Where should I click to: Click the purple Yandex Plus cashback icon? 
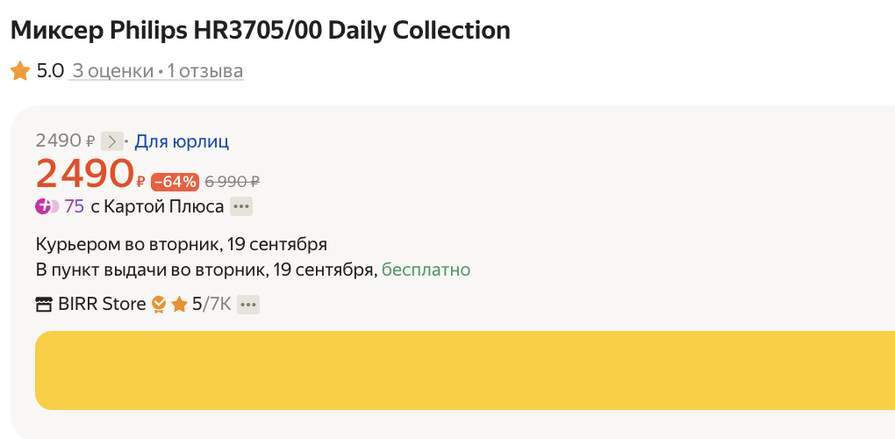[x=46, y=207]
